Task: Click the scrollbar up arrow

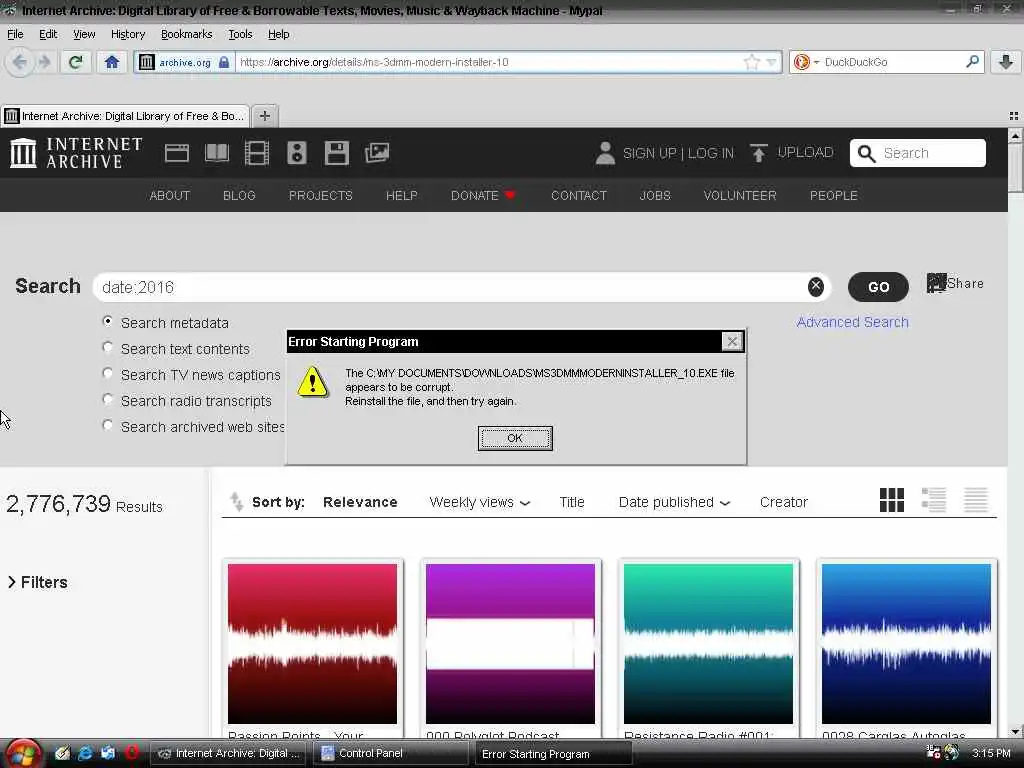Action: pos(1015,136)
